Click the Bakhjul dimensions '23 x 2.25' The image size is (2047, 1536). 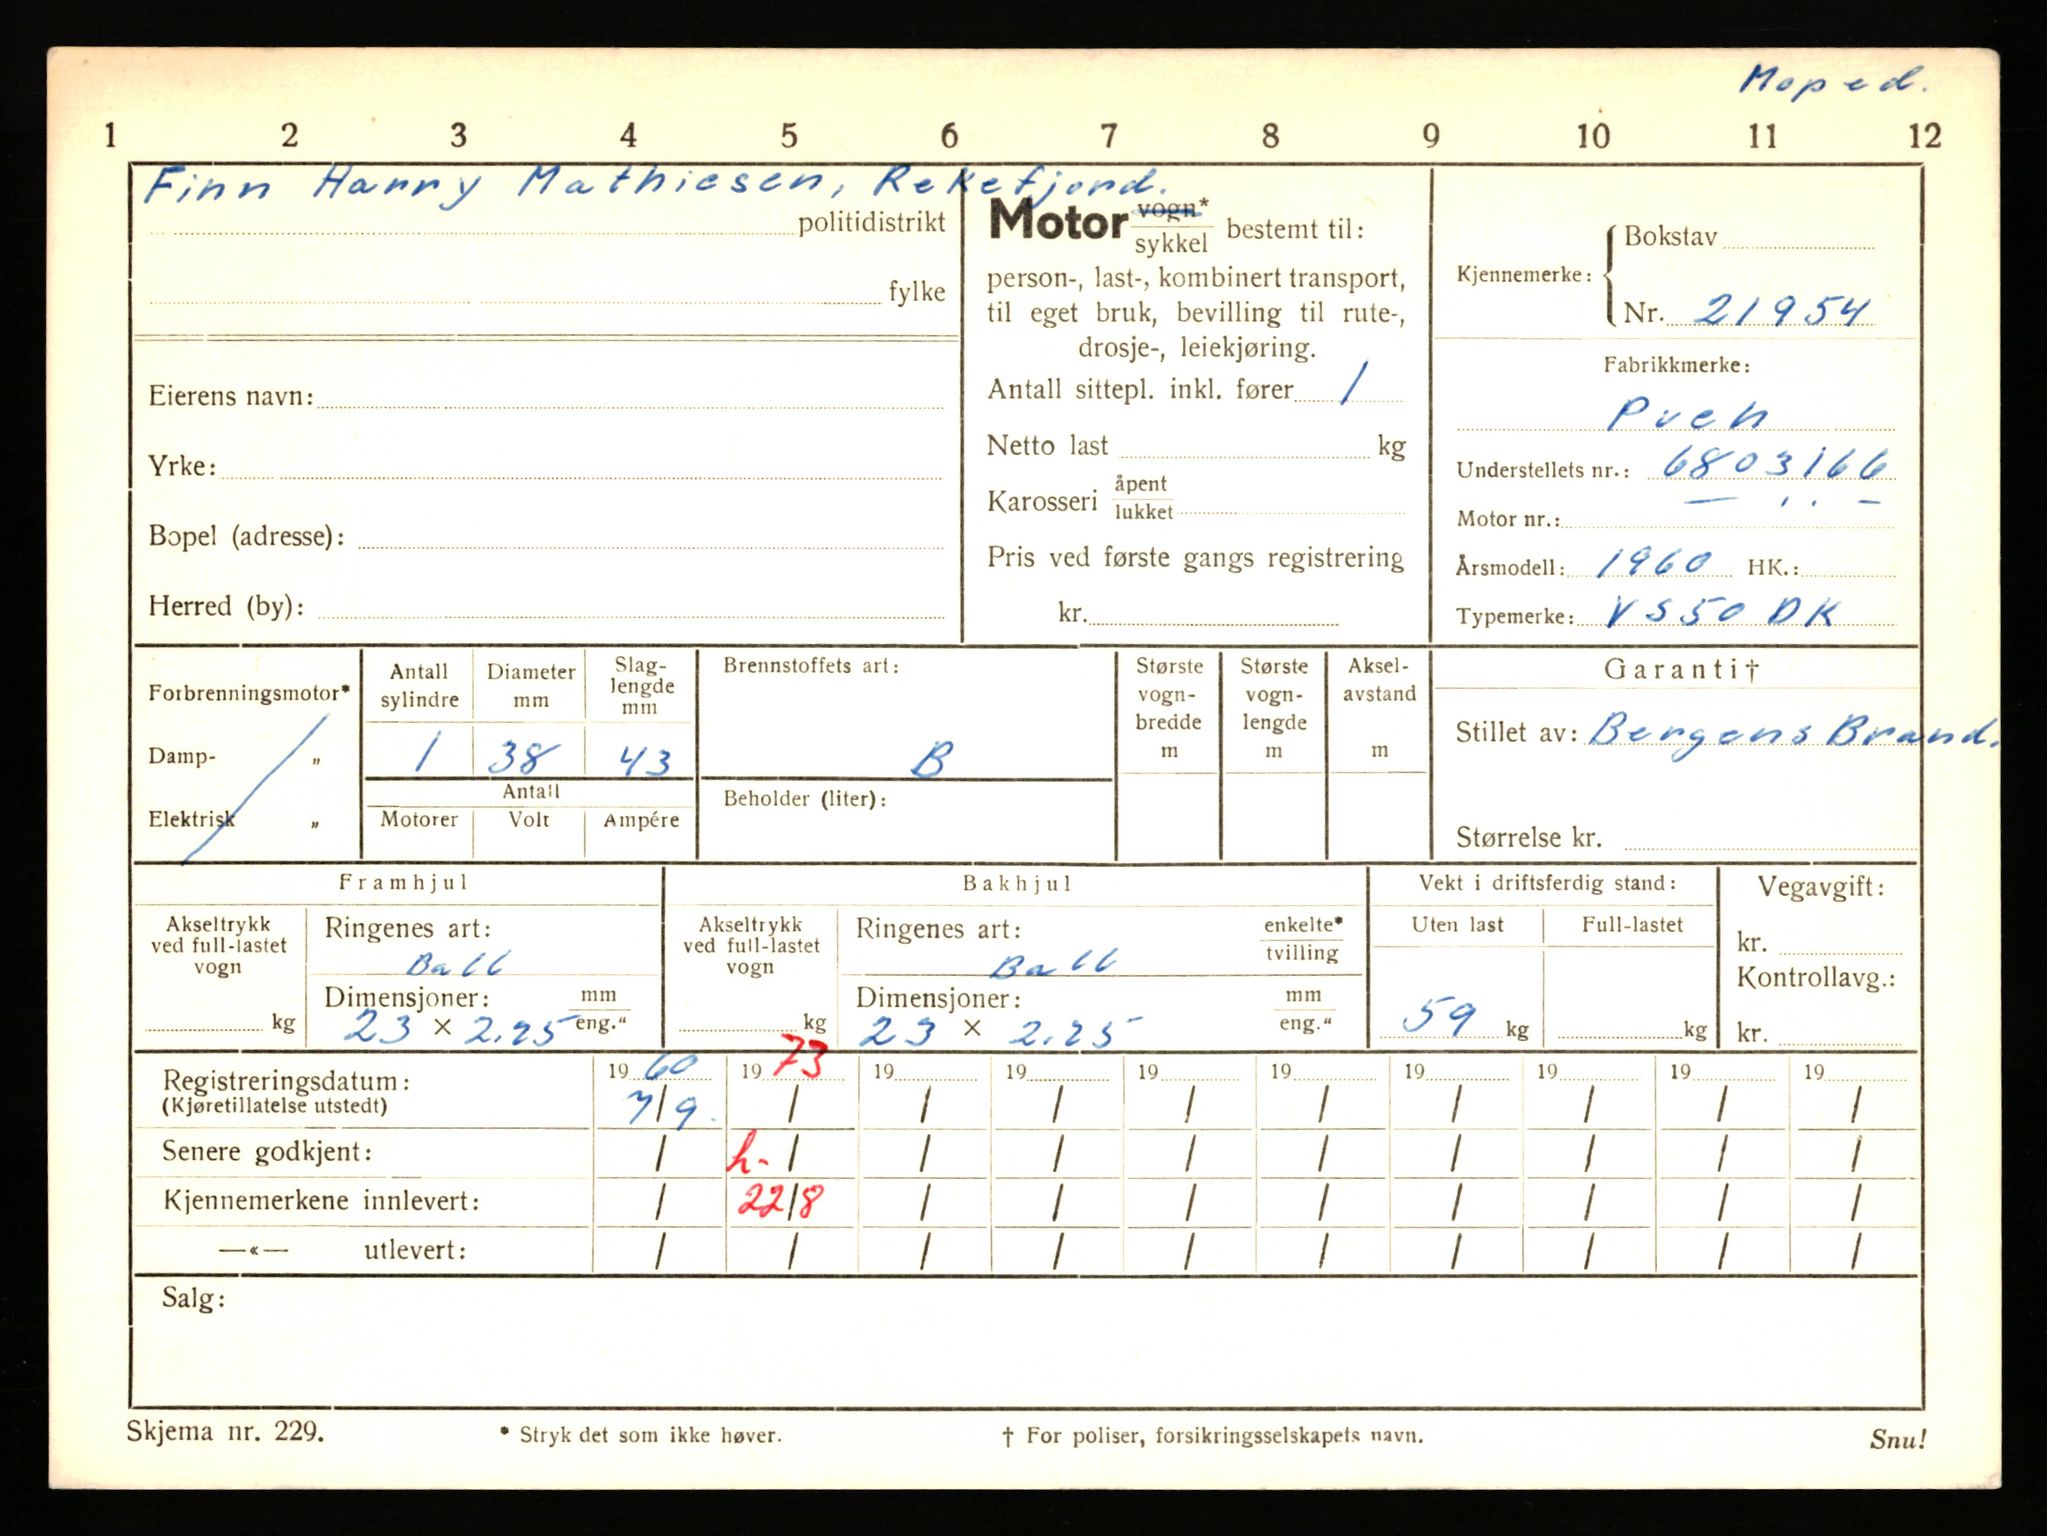[x=1000, y=1029]
